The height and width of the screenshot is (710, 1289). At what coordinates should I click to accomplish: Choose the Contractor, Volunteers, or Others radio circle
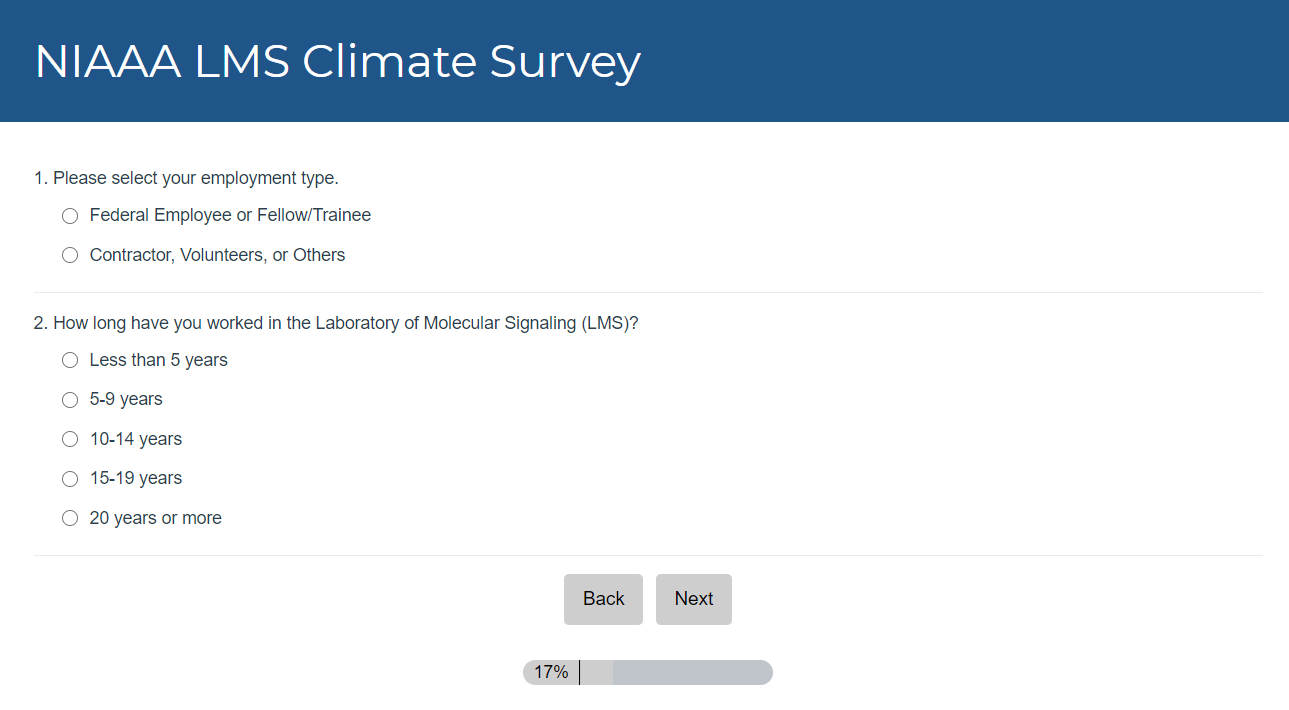click(70, 256)
